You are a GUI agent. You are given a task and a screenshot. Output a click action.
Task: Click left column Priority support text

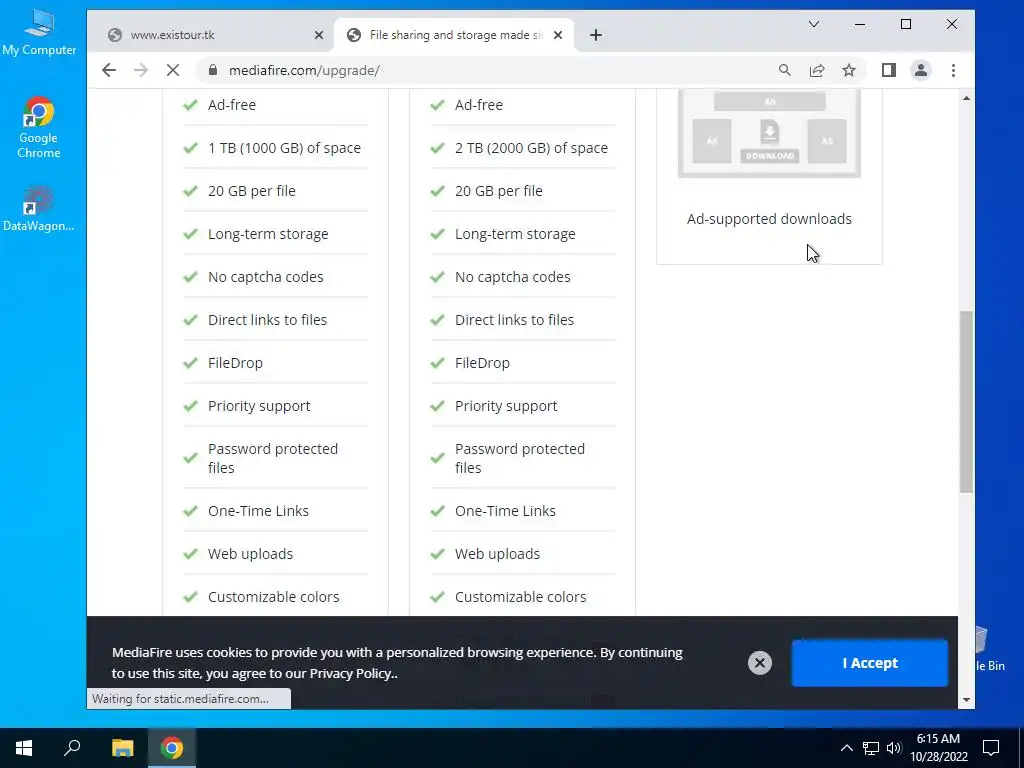259,406
